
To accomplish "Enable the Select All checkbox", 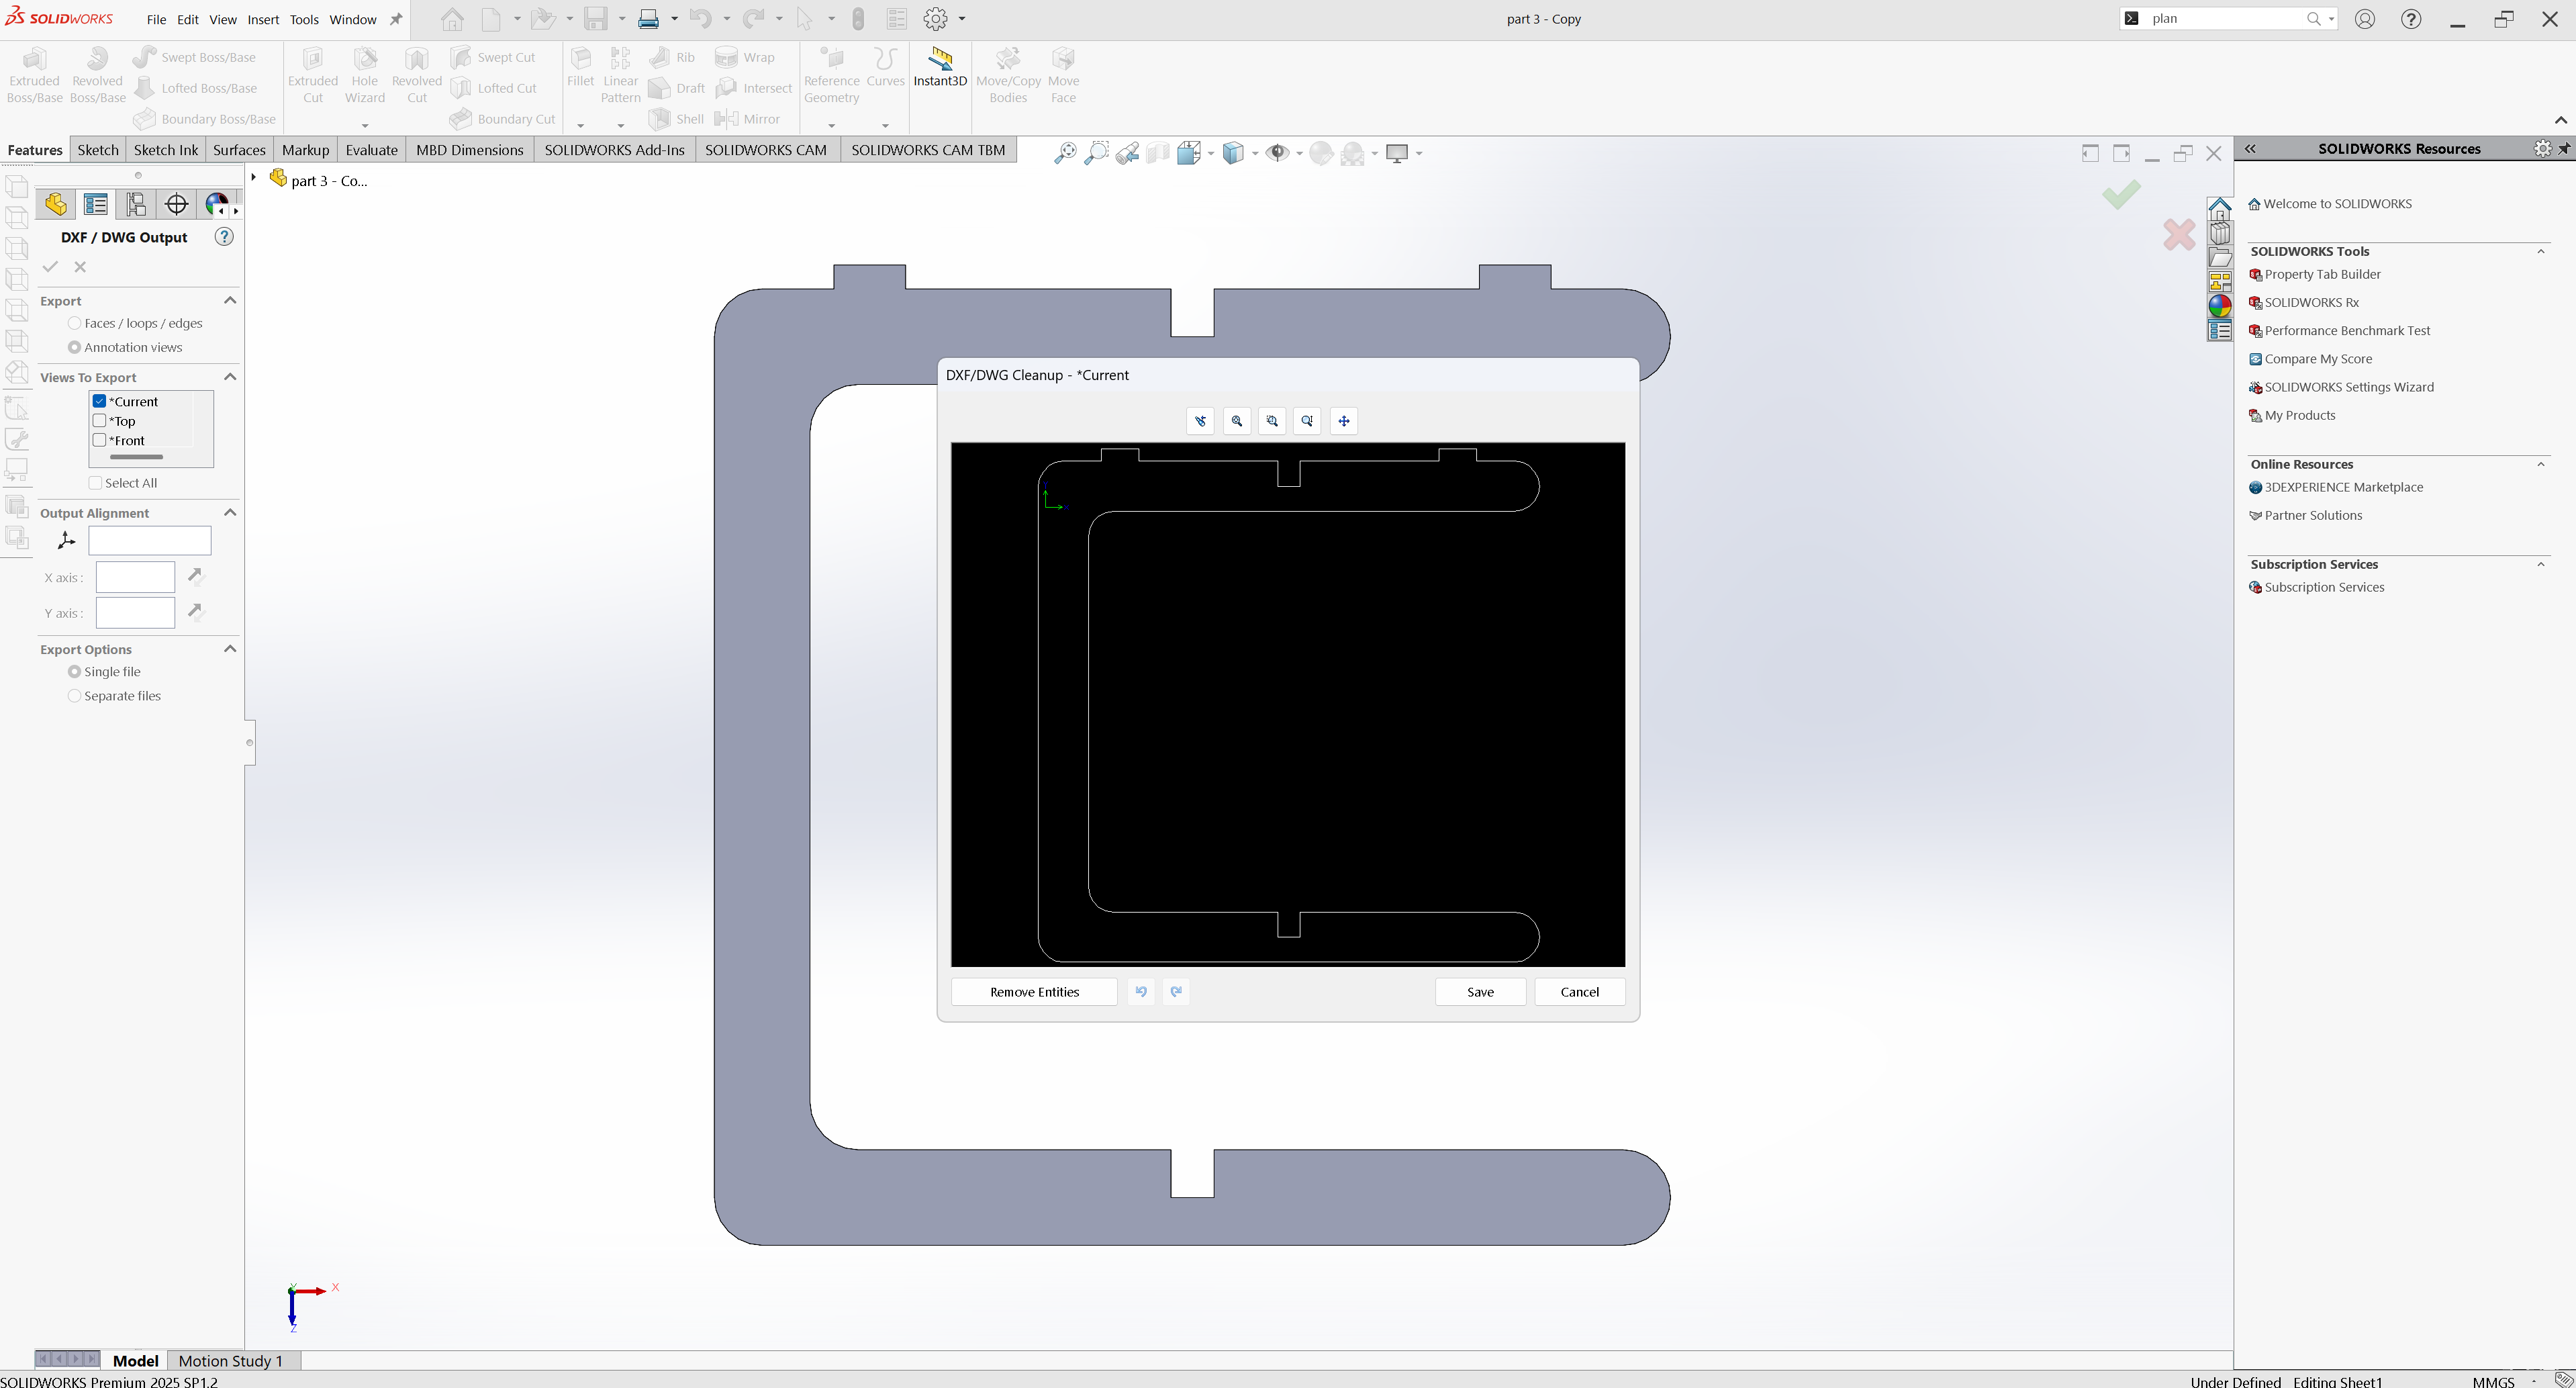I will tap(95, 483).
